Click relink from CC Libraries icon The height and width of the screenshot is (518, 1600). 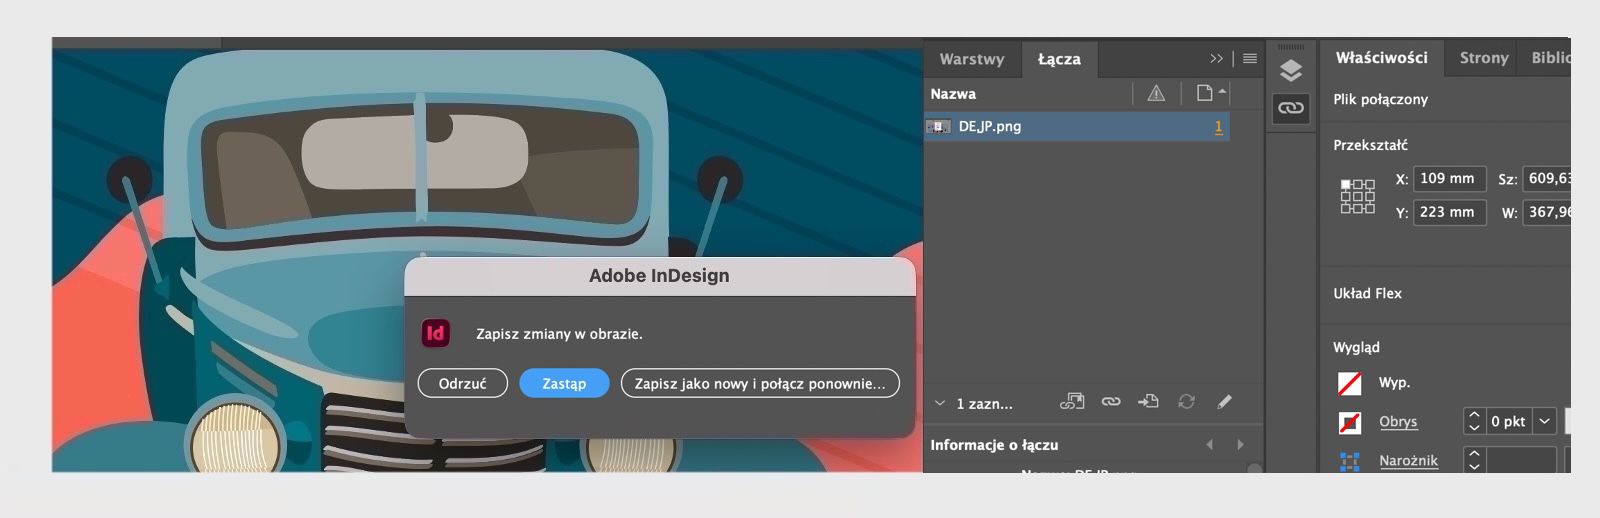tap(1072, 401)
